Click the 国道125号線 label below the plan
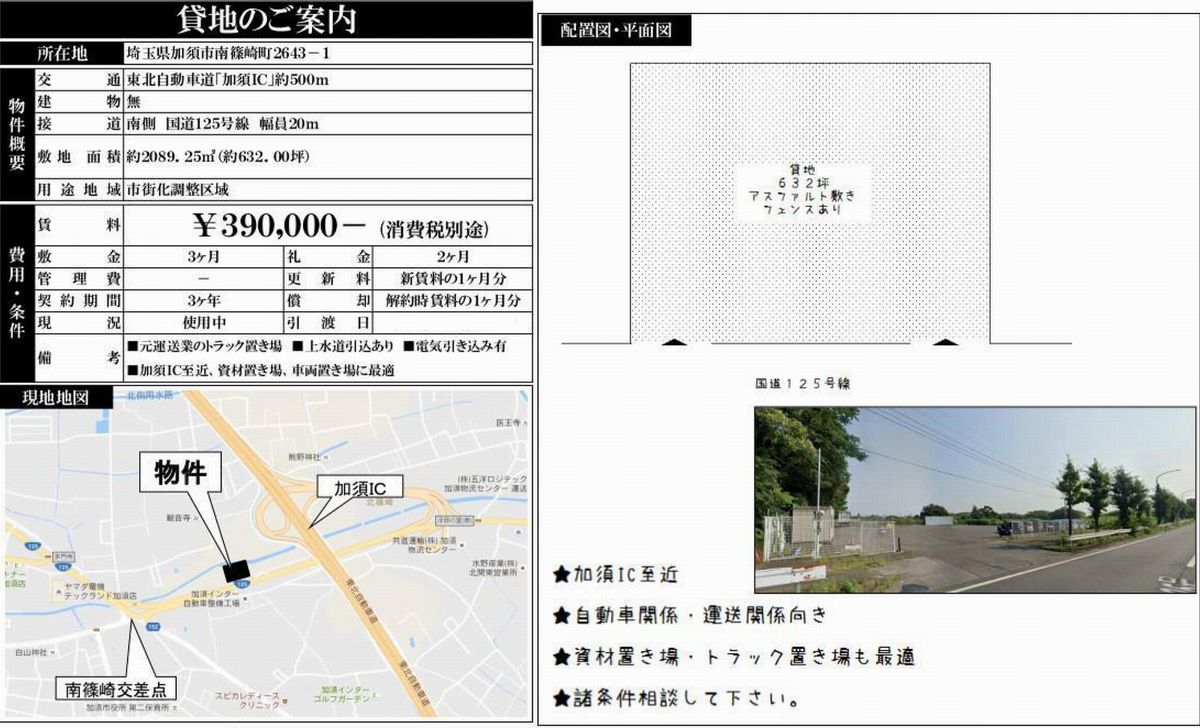 (x=804, y=383)
